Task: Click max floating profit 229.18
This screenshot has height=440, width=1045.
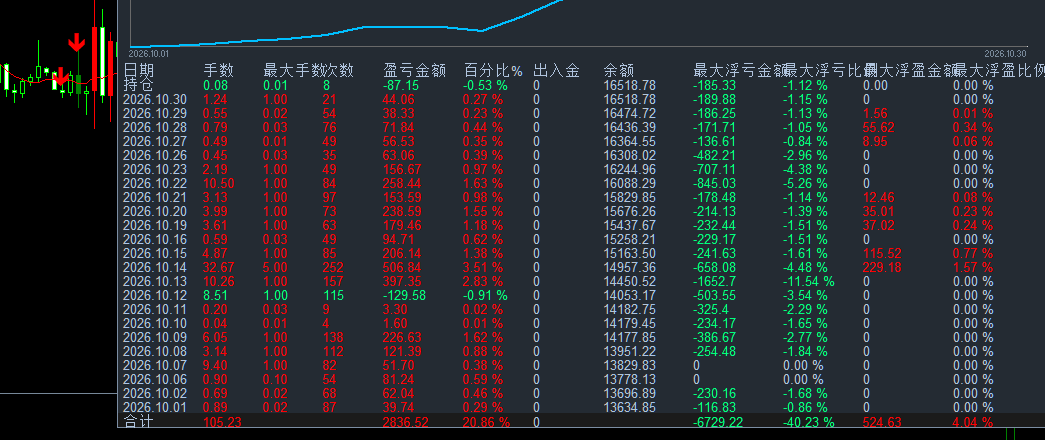Action: coord(882,267)
